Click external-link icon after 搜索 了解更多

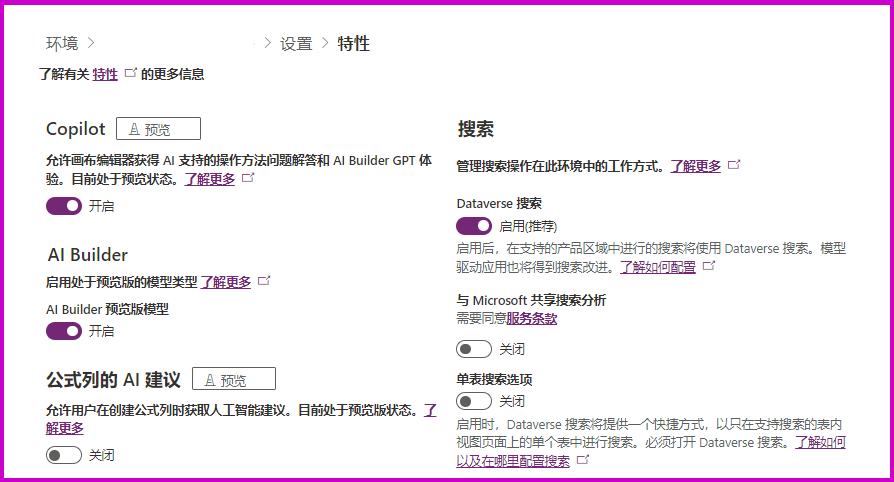click(x=734, y=165)
